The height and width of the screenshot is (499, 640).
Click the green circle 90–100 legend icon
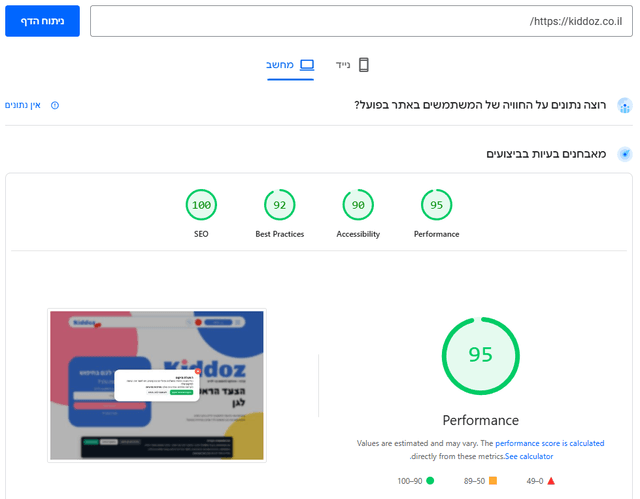430,481
